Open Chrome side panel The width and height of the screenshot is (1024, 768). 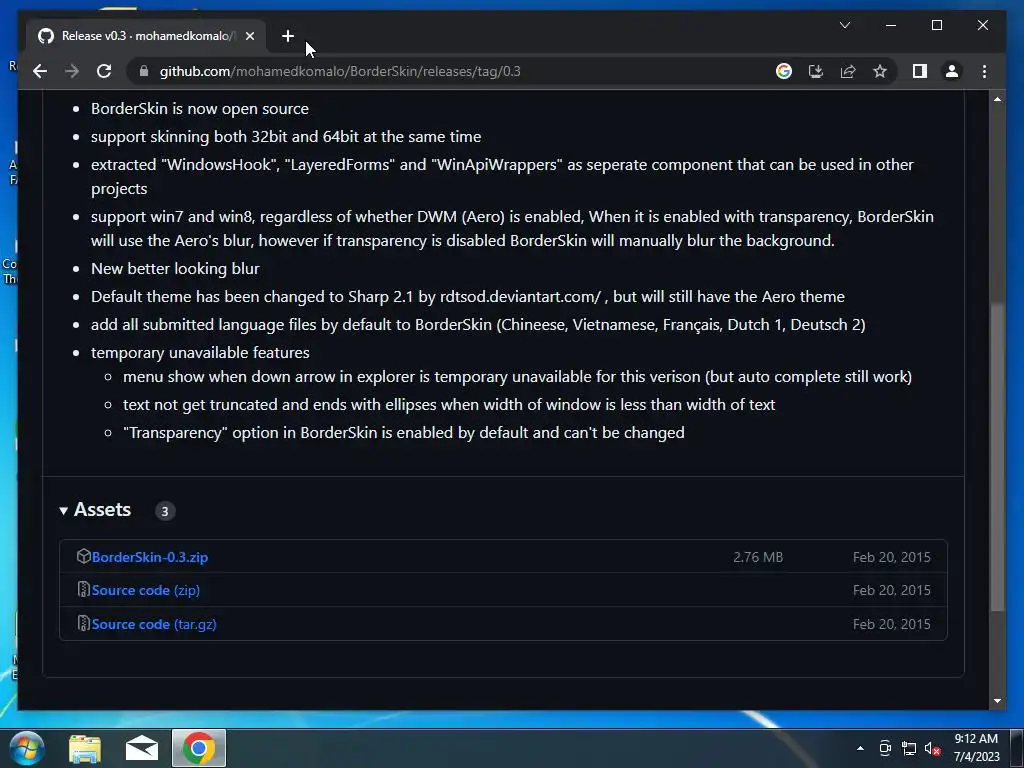coord(920,71)
